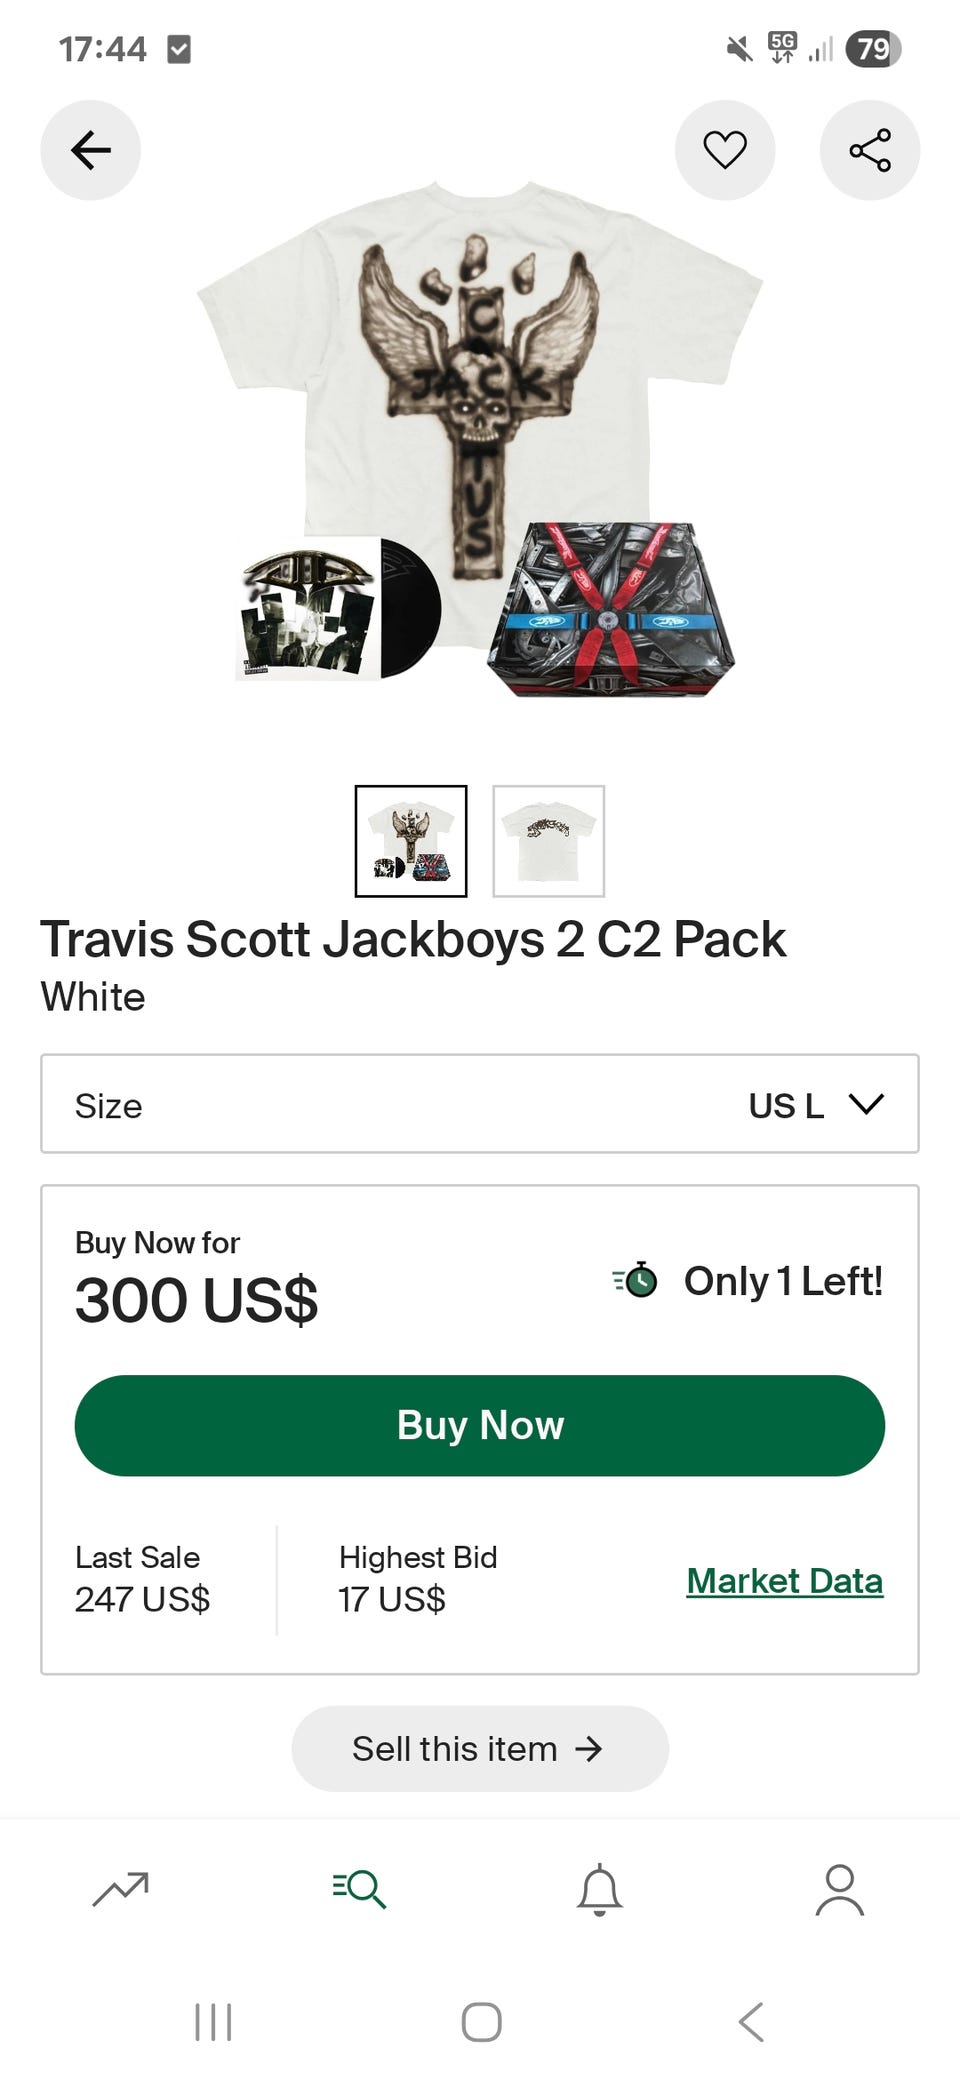Tap the Highest Bid 17 US$ value
The image size is (960, 2080).
(x=392, y=1599)
